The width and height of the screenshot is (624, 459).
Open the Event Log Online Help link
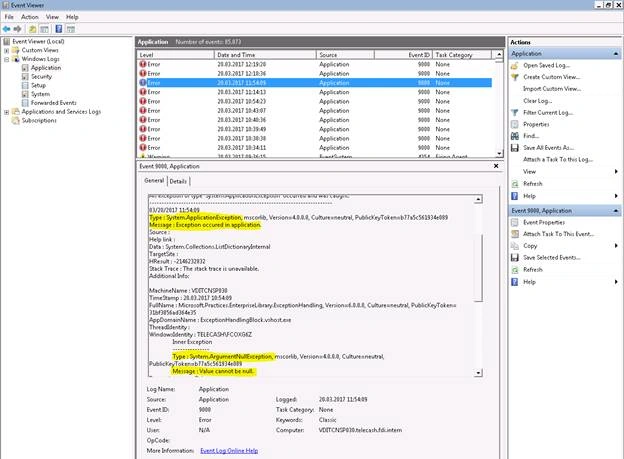coord(229,451)
